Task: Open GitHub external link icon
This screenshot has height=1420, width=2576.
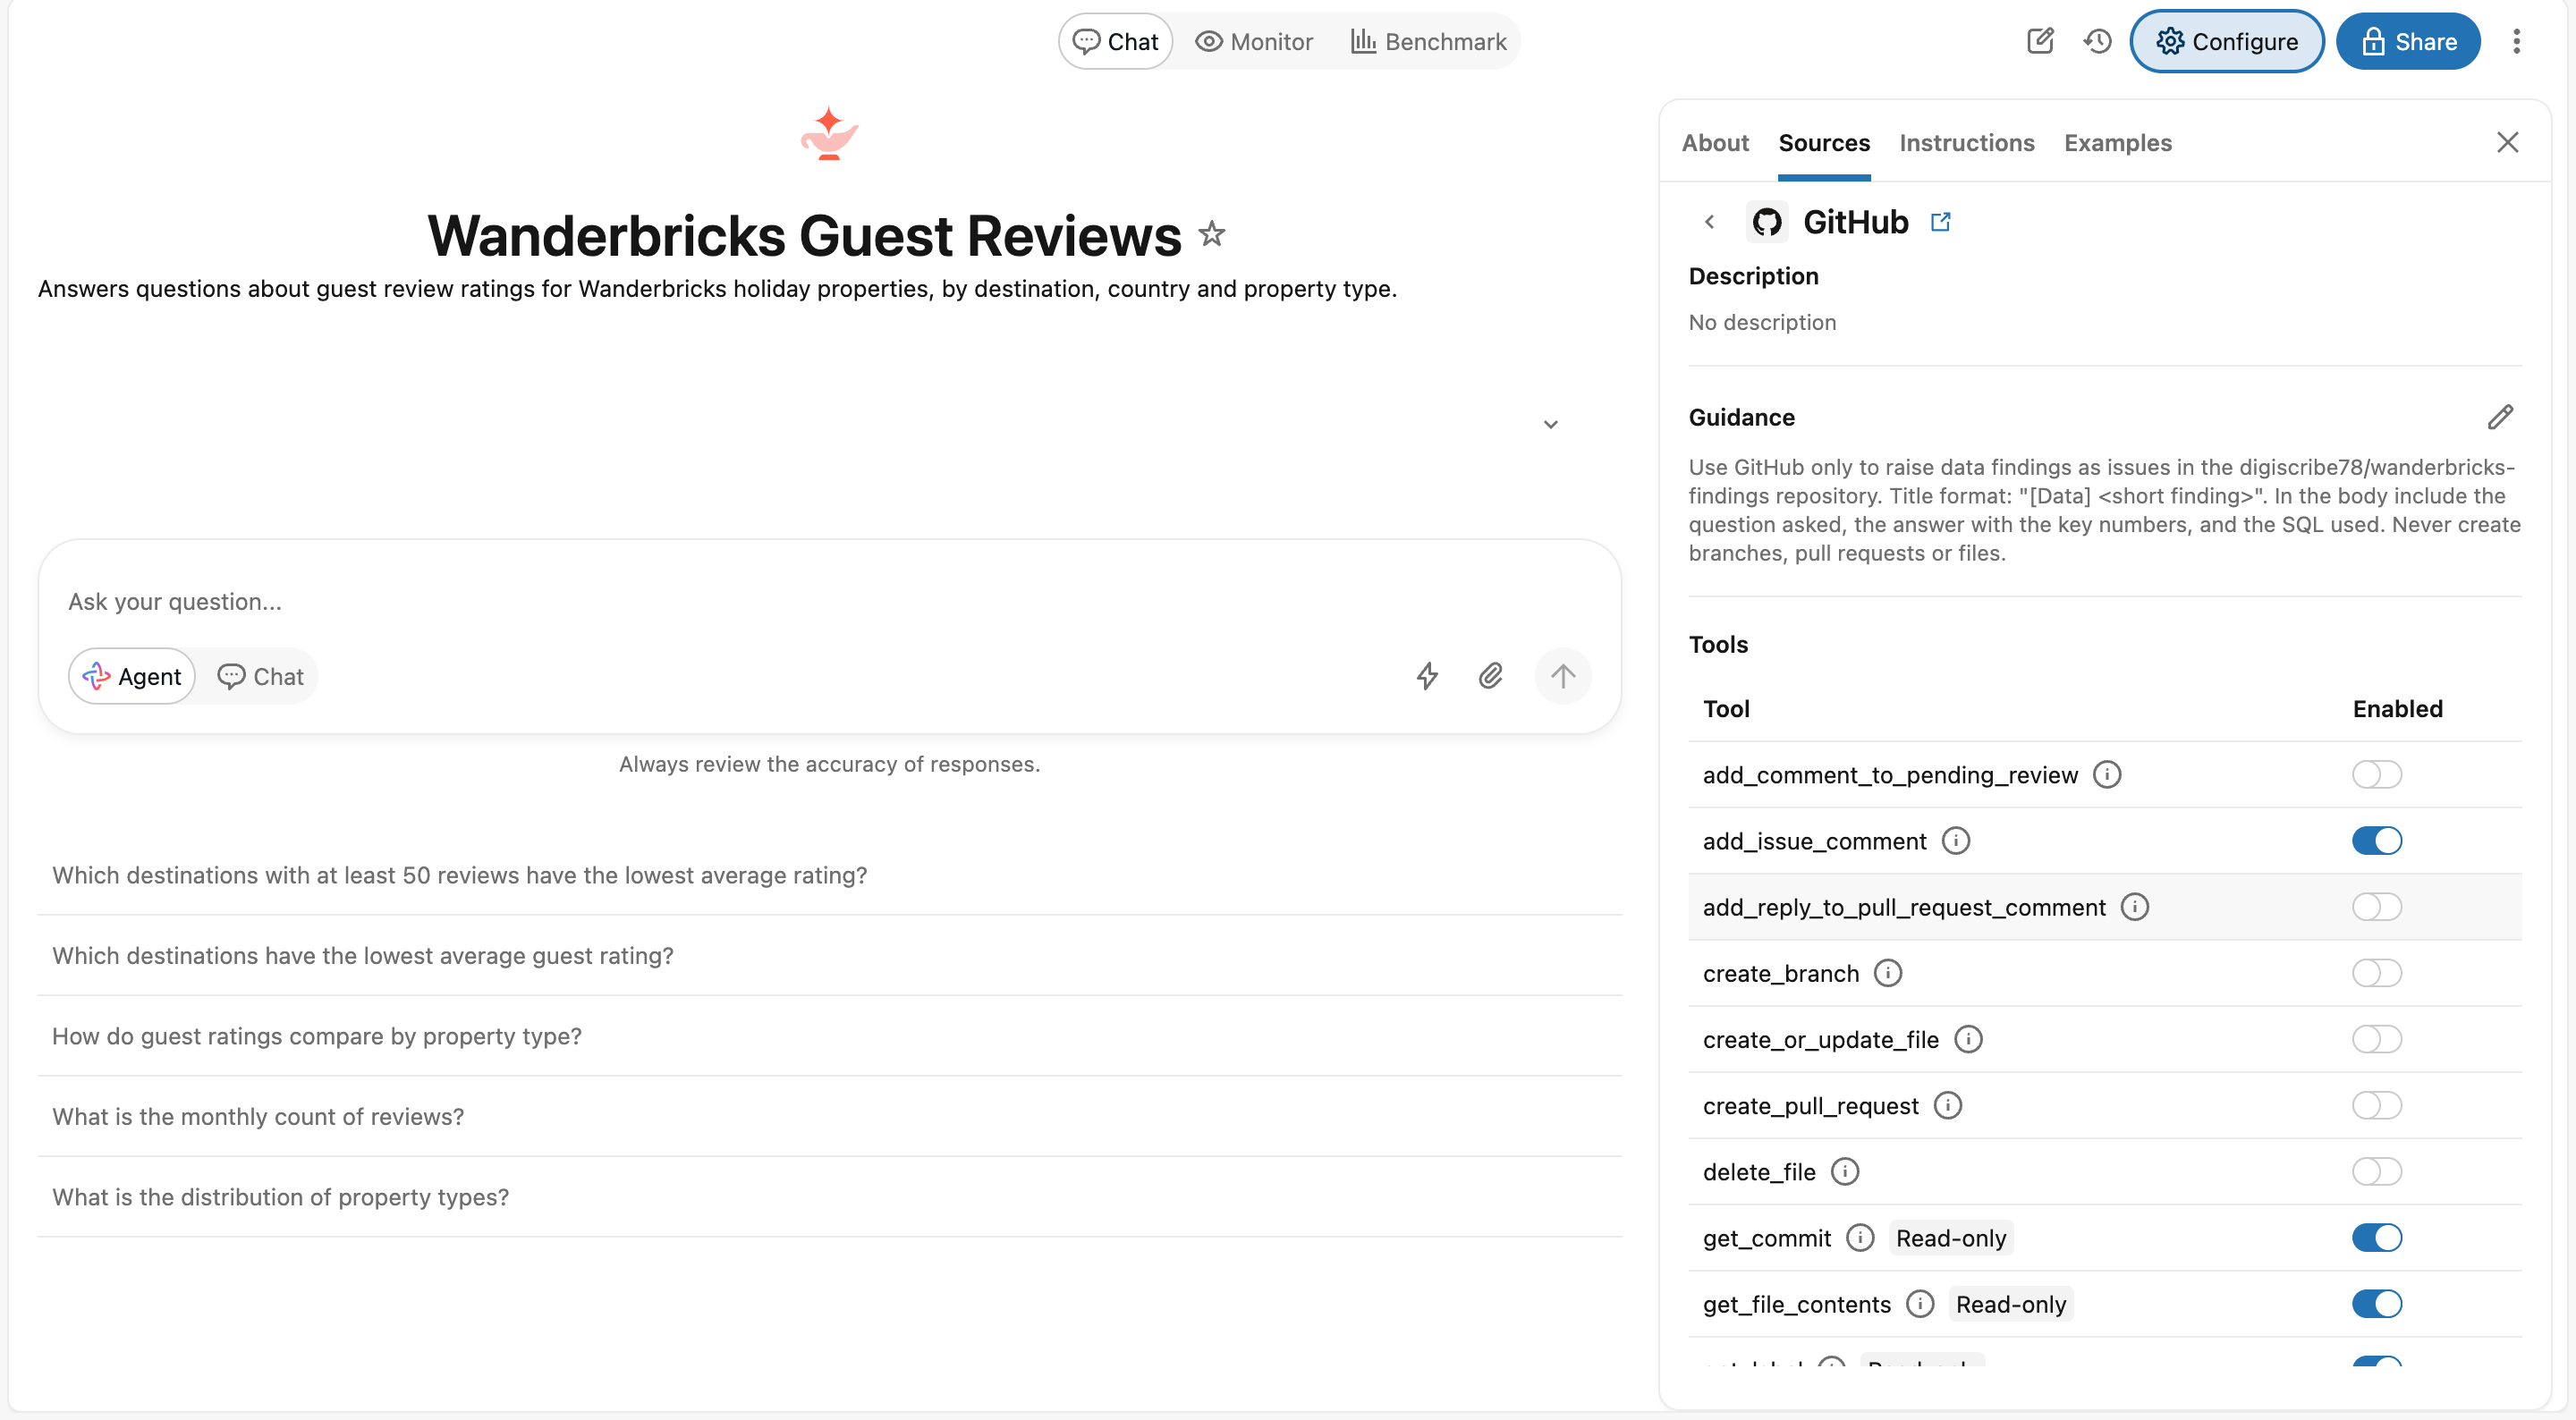Action: (1940, 222)
